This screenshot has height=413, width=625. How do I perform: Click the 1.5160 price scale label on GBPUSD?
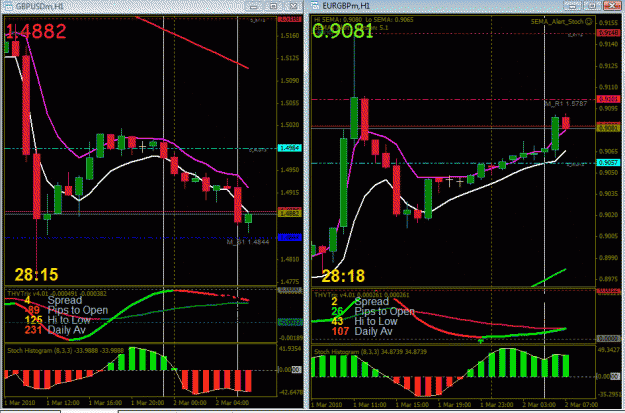pyautogui.click(x=289, y=36)
